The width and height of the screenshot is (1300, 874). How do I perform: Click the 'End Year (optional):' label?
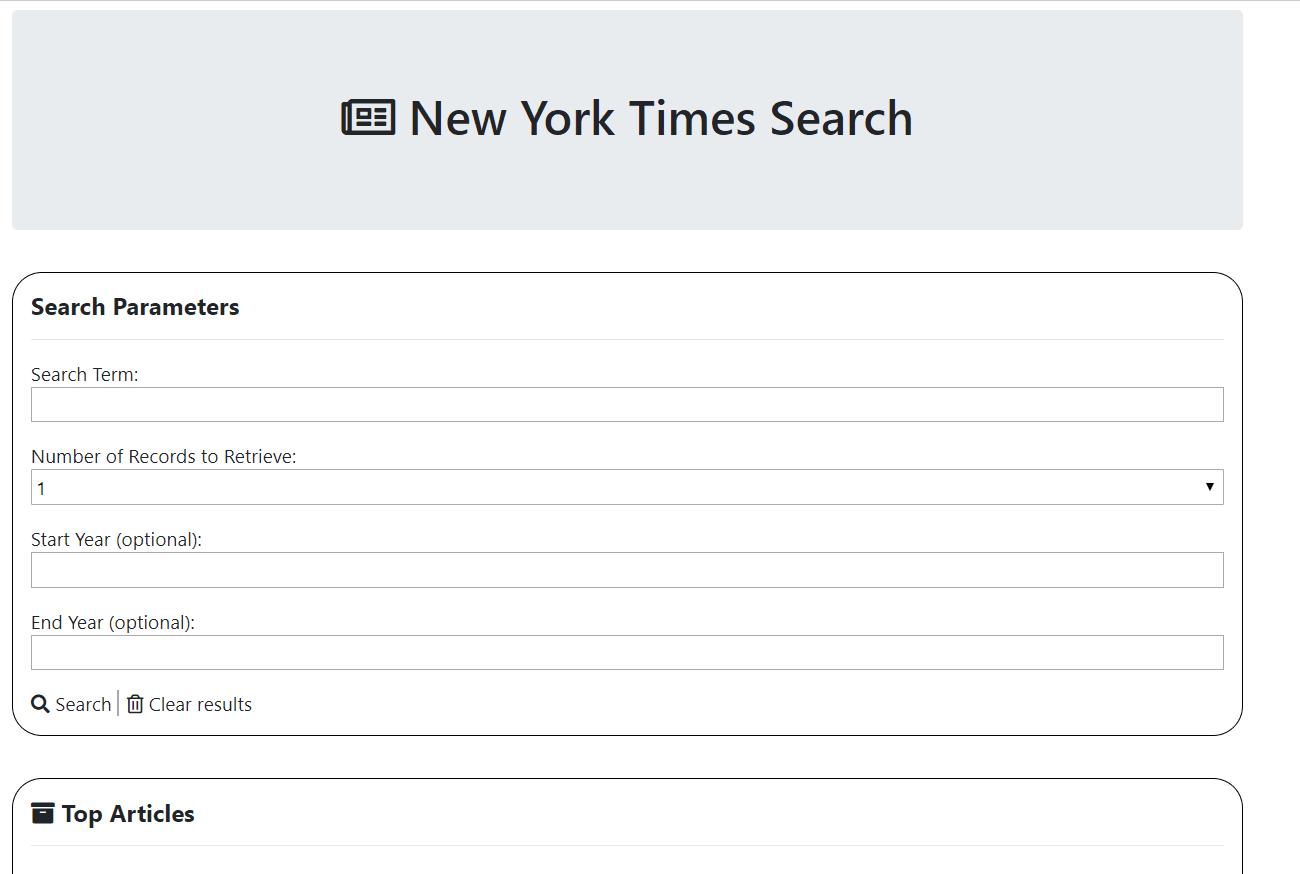click(113, 622)
